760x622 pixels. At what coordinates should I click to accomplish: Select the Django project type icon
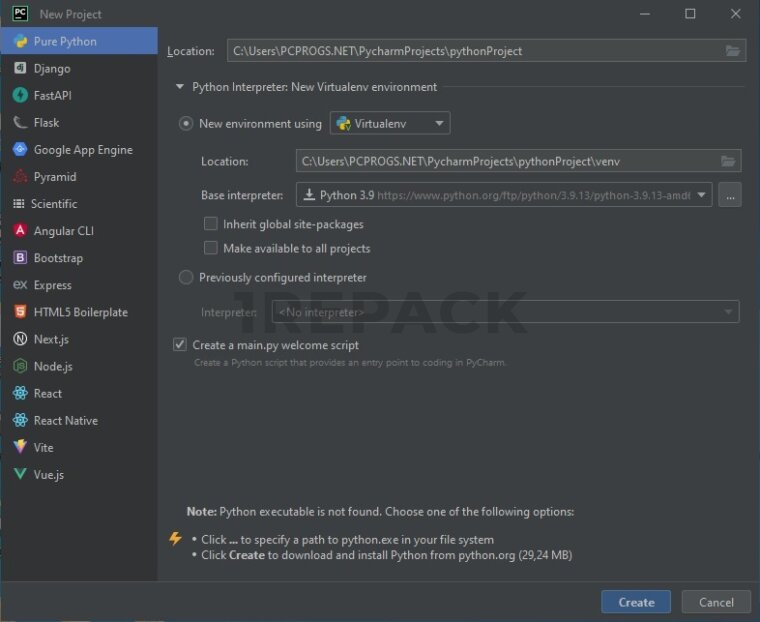(20, 69)
